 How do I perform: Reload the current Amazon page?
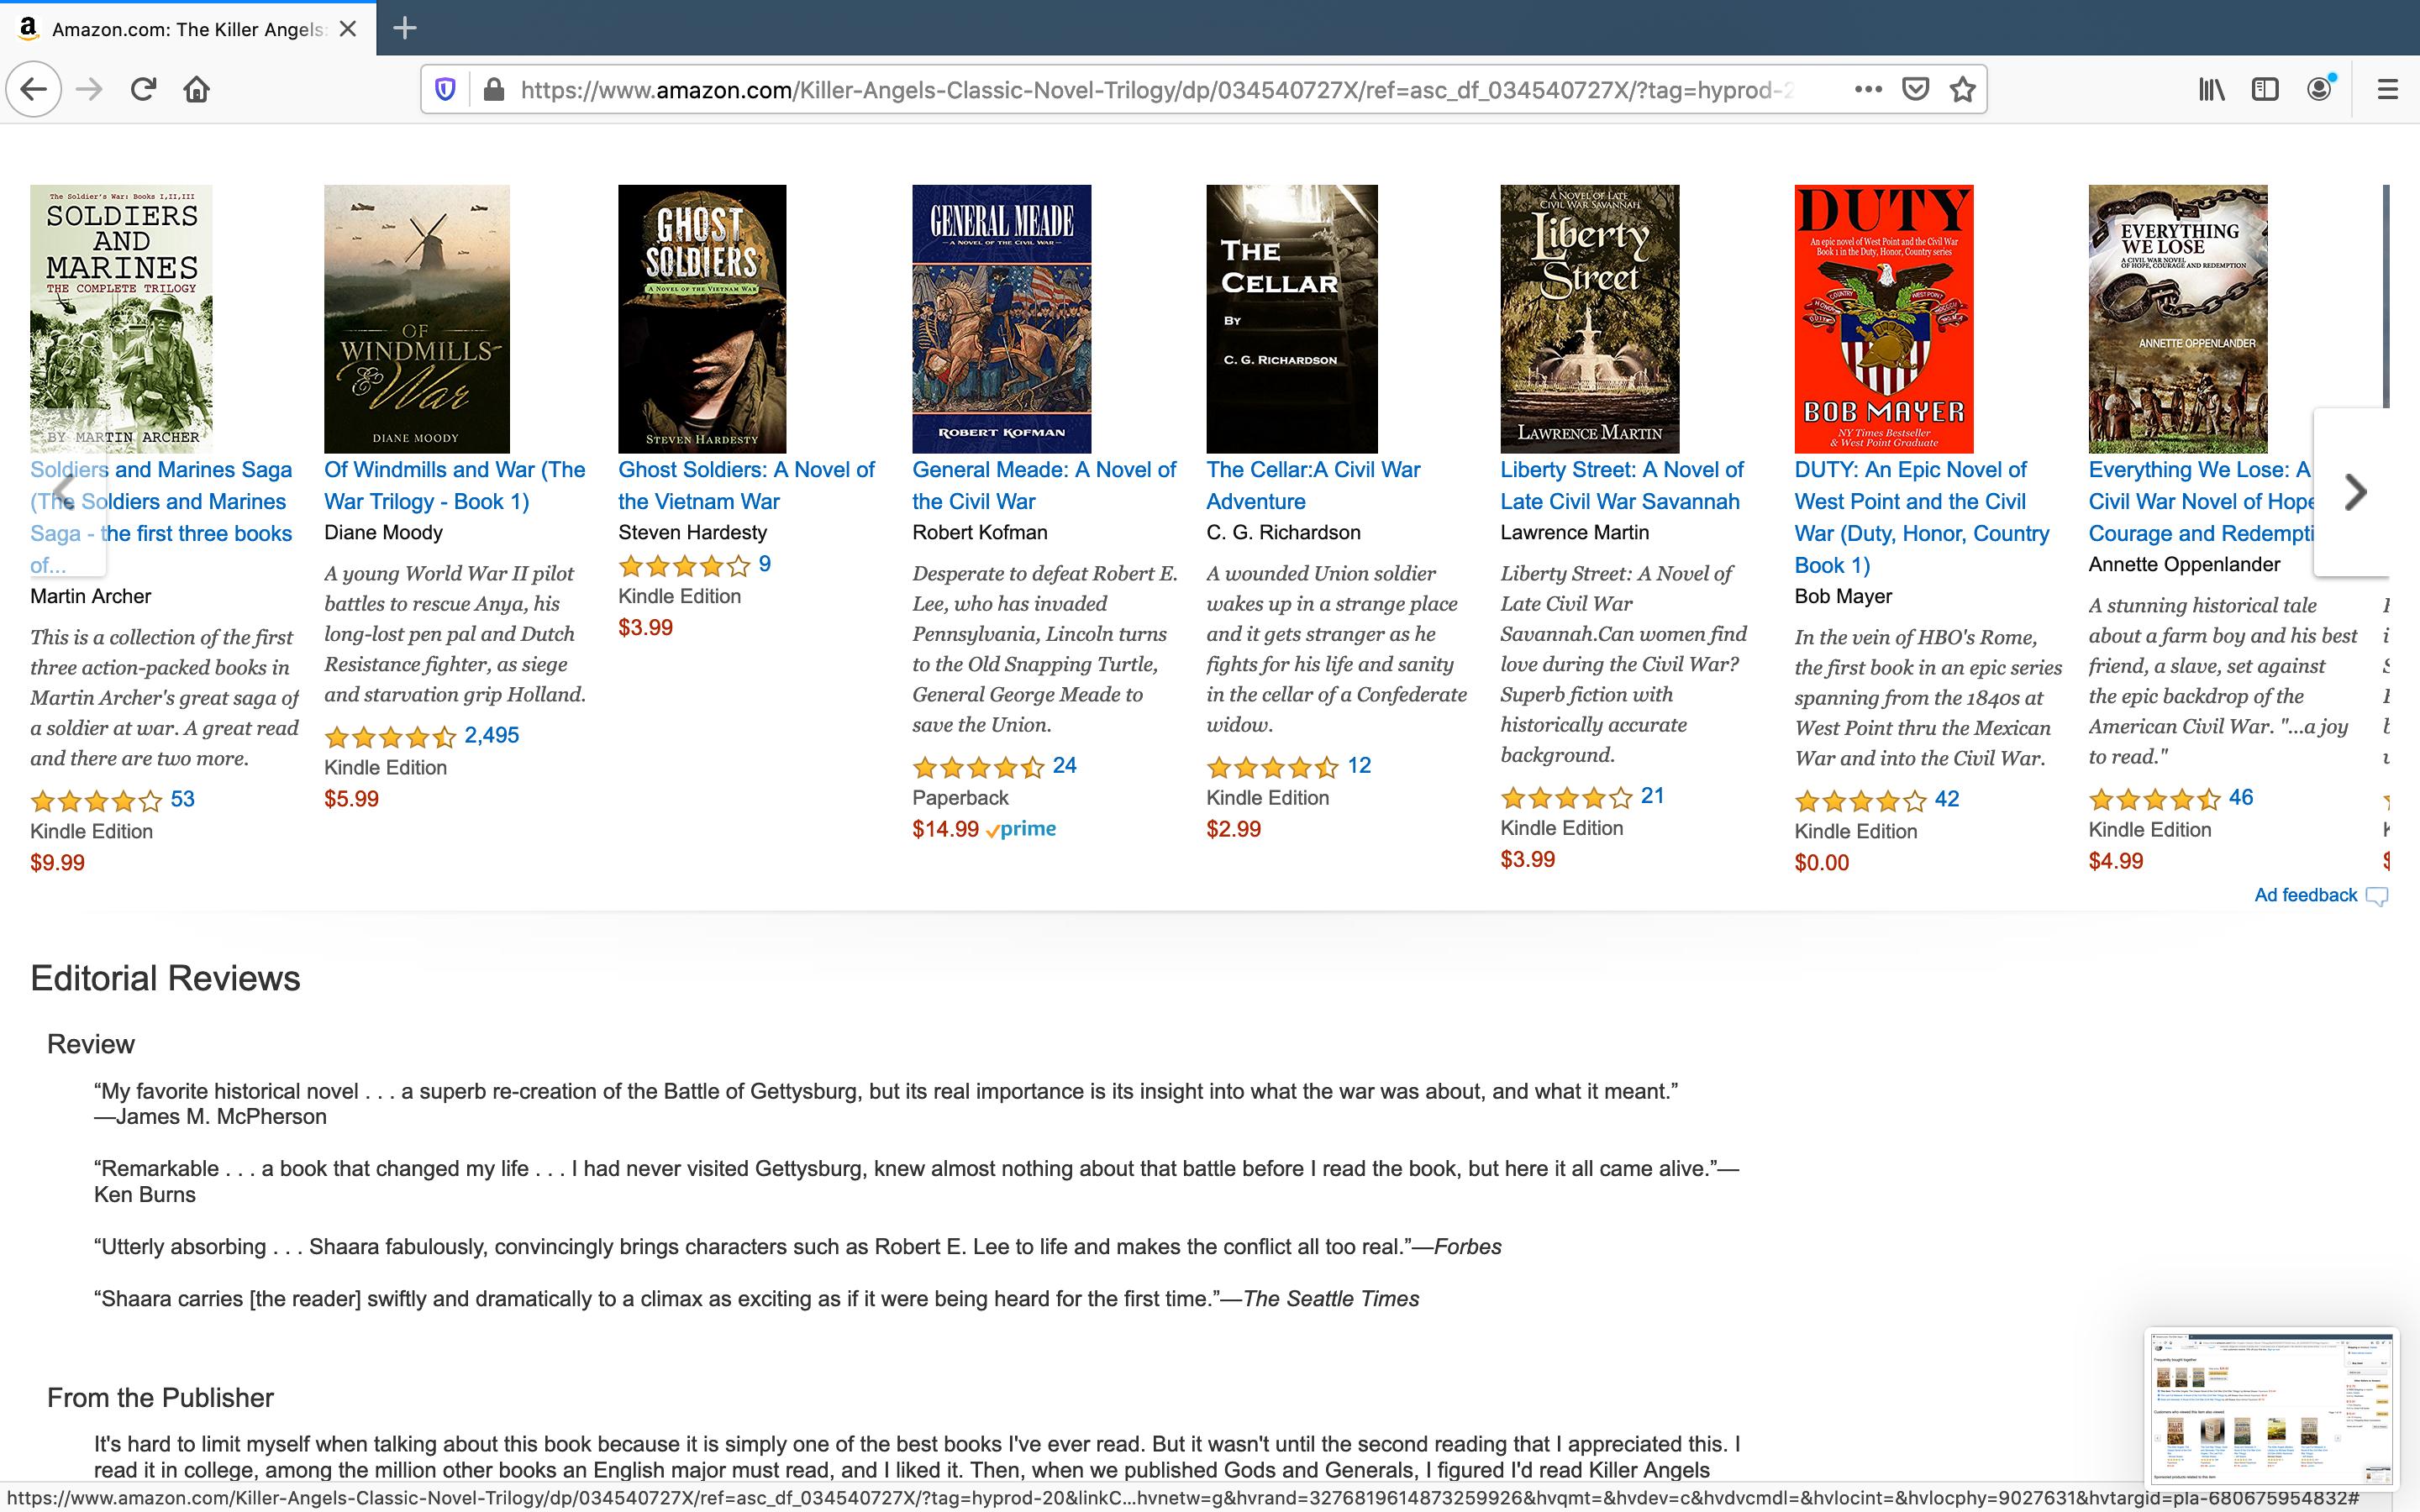tap(143, 90)
